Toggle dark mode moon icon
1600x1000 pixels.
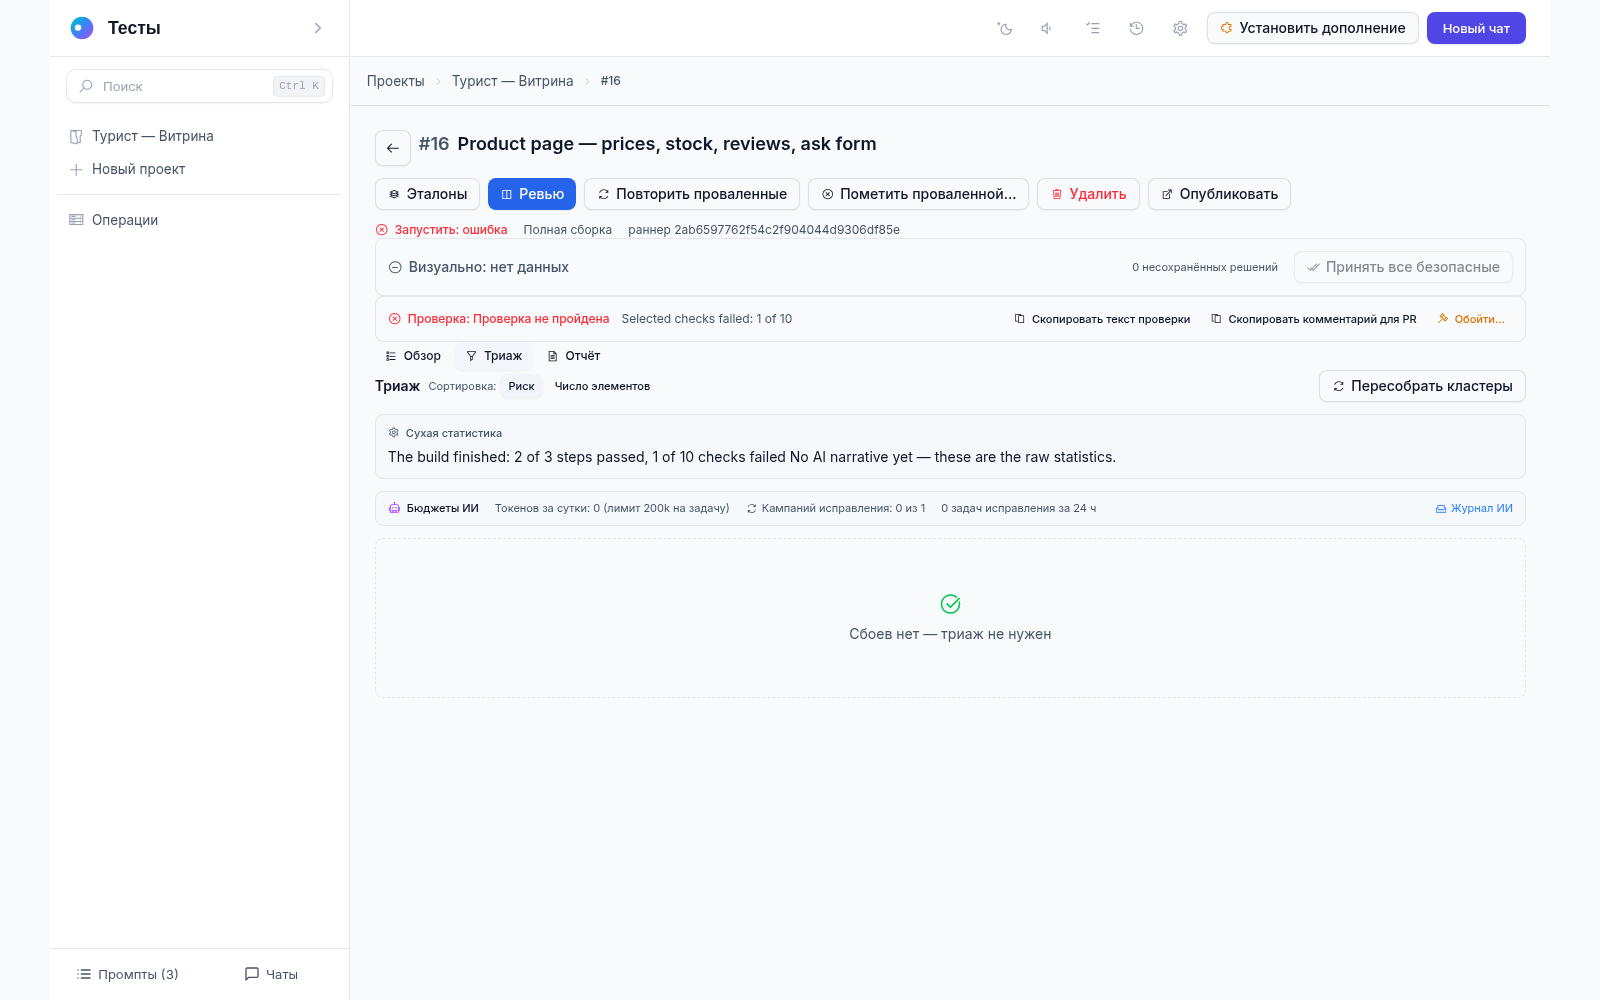1005,28
